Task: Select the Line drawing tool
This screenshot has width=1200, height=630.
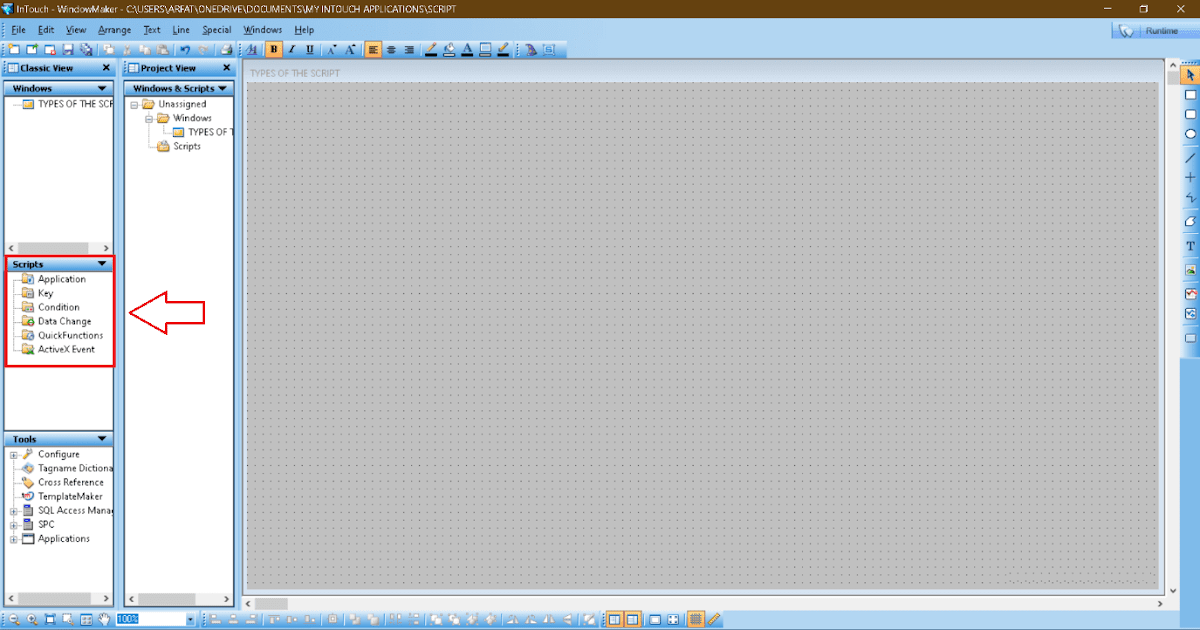Action: (x=1190, y=157)
